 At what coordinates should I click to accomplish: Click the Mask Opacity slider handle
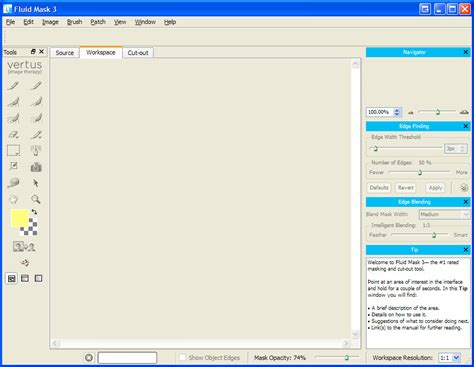[346, 358]
